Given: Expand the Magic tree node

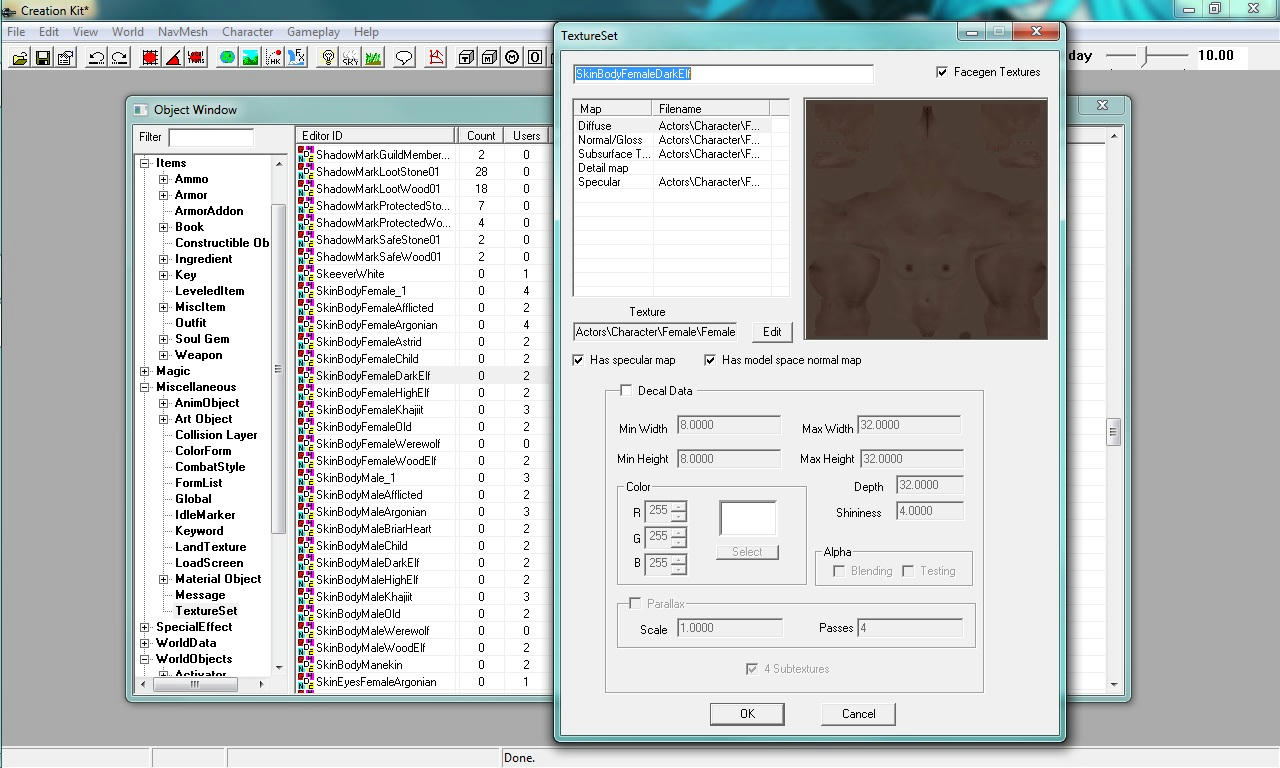Looking at the screenshot, I should (x=145, y=371).
